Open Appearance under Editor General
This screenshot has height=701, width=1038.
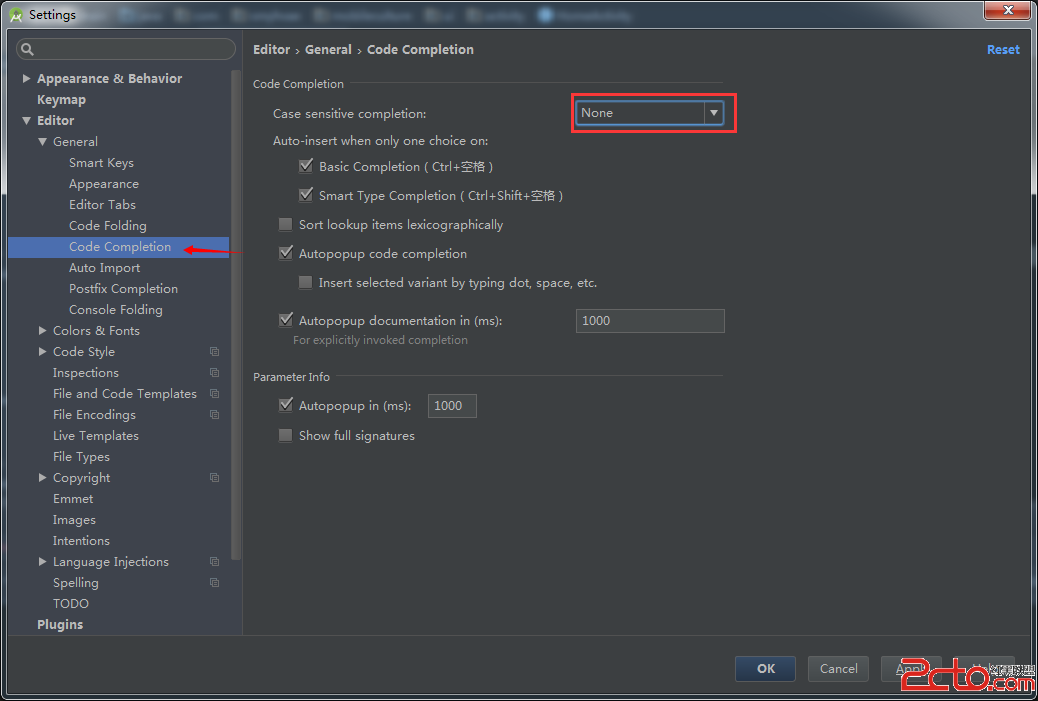(x=104, y=184)
